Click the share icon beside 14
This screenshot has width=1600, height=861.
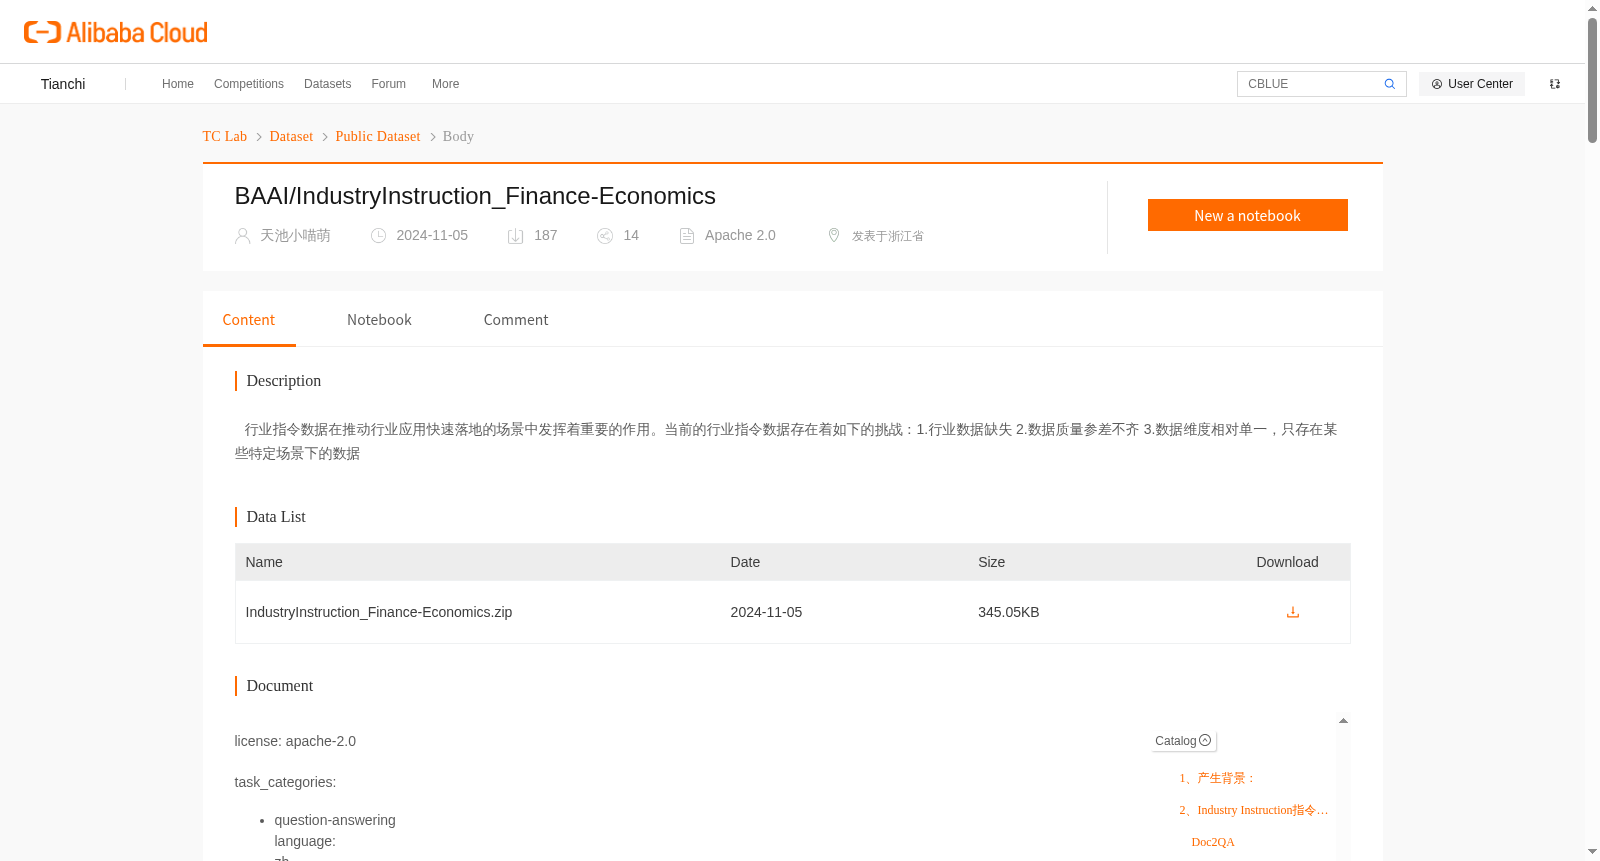tap(605, 236)
